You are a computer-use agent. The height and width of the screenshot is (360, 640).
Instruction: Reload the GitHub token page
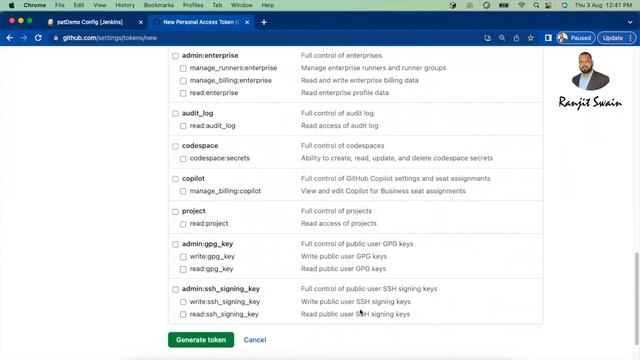(38, 38)
